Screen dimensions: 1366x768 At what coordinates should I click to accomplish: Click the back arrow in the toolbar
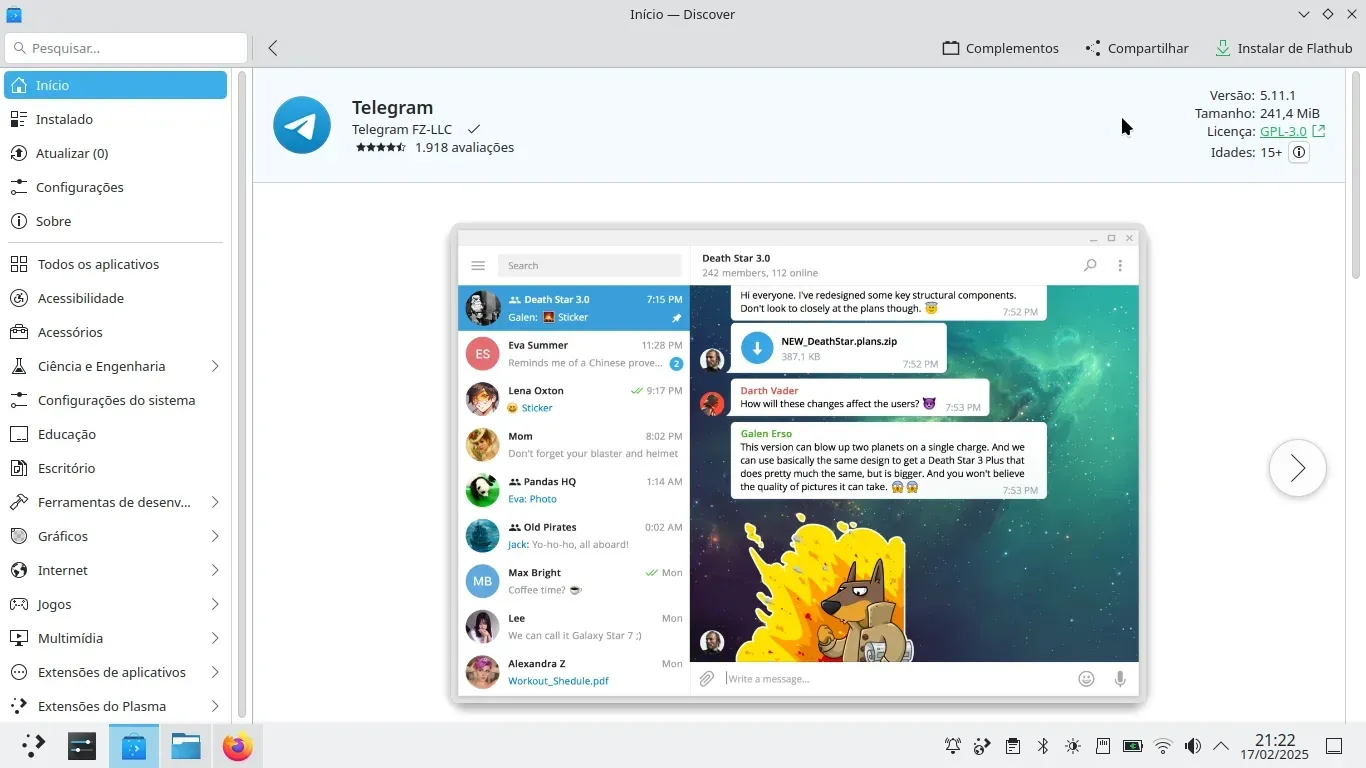(x=273, y=48)
